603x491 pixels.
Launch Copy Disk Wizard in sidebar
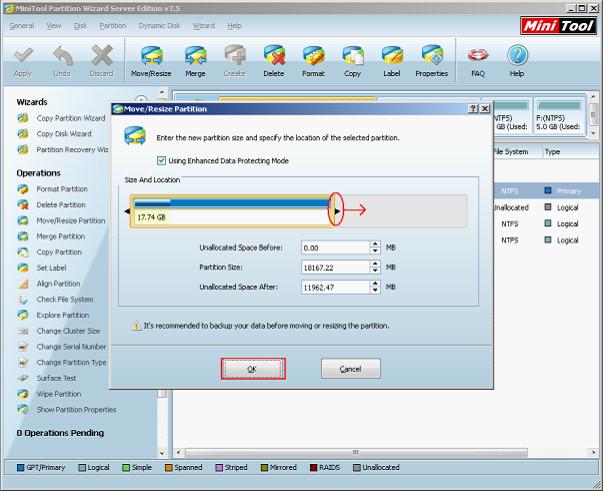[x=54, y=134]
